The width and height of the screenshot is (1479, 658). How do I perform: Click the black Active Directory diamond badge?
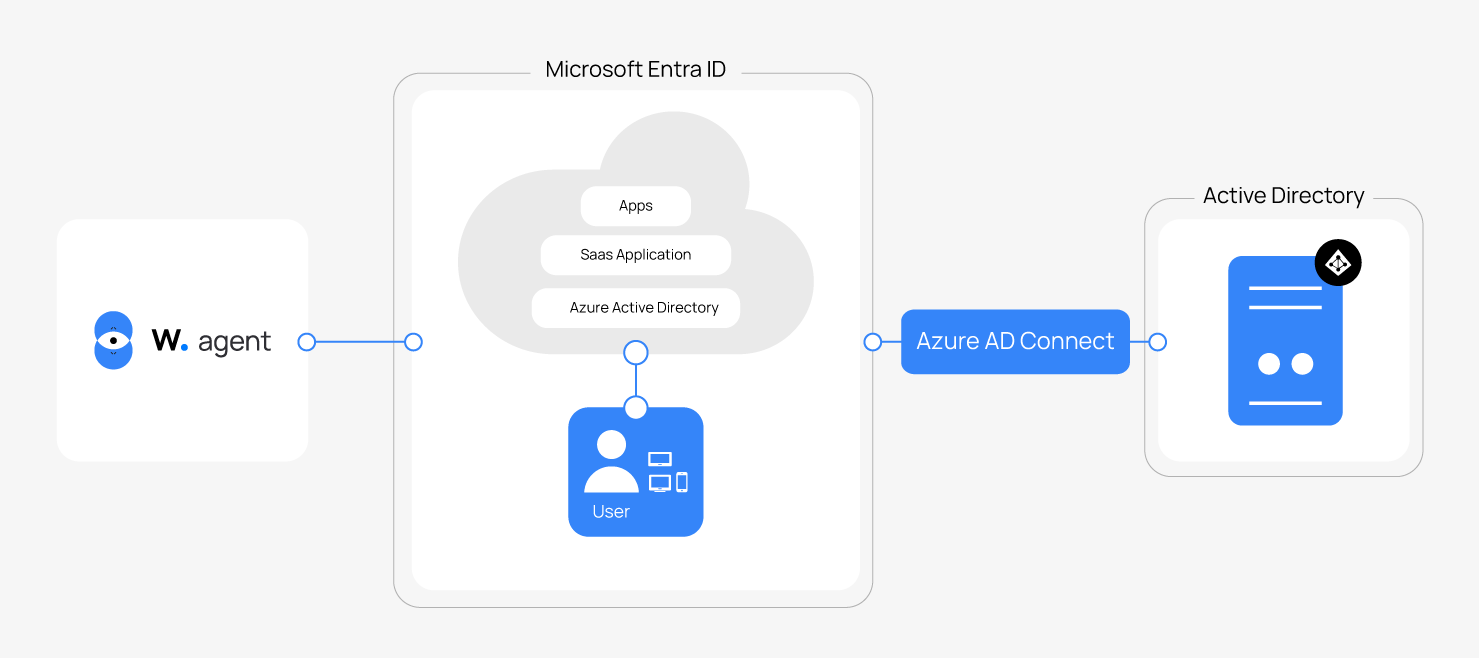pyautogui.click(x=1338, y=263)
